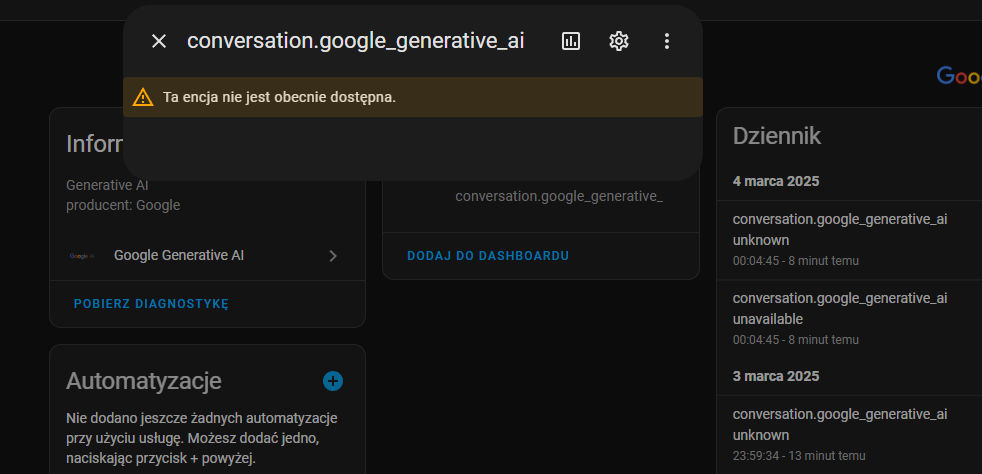Open entity settings gear

click(619, 41)
